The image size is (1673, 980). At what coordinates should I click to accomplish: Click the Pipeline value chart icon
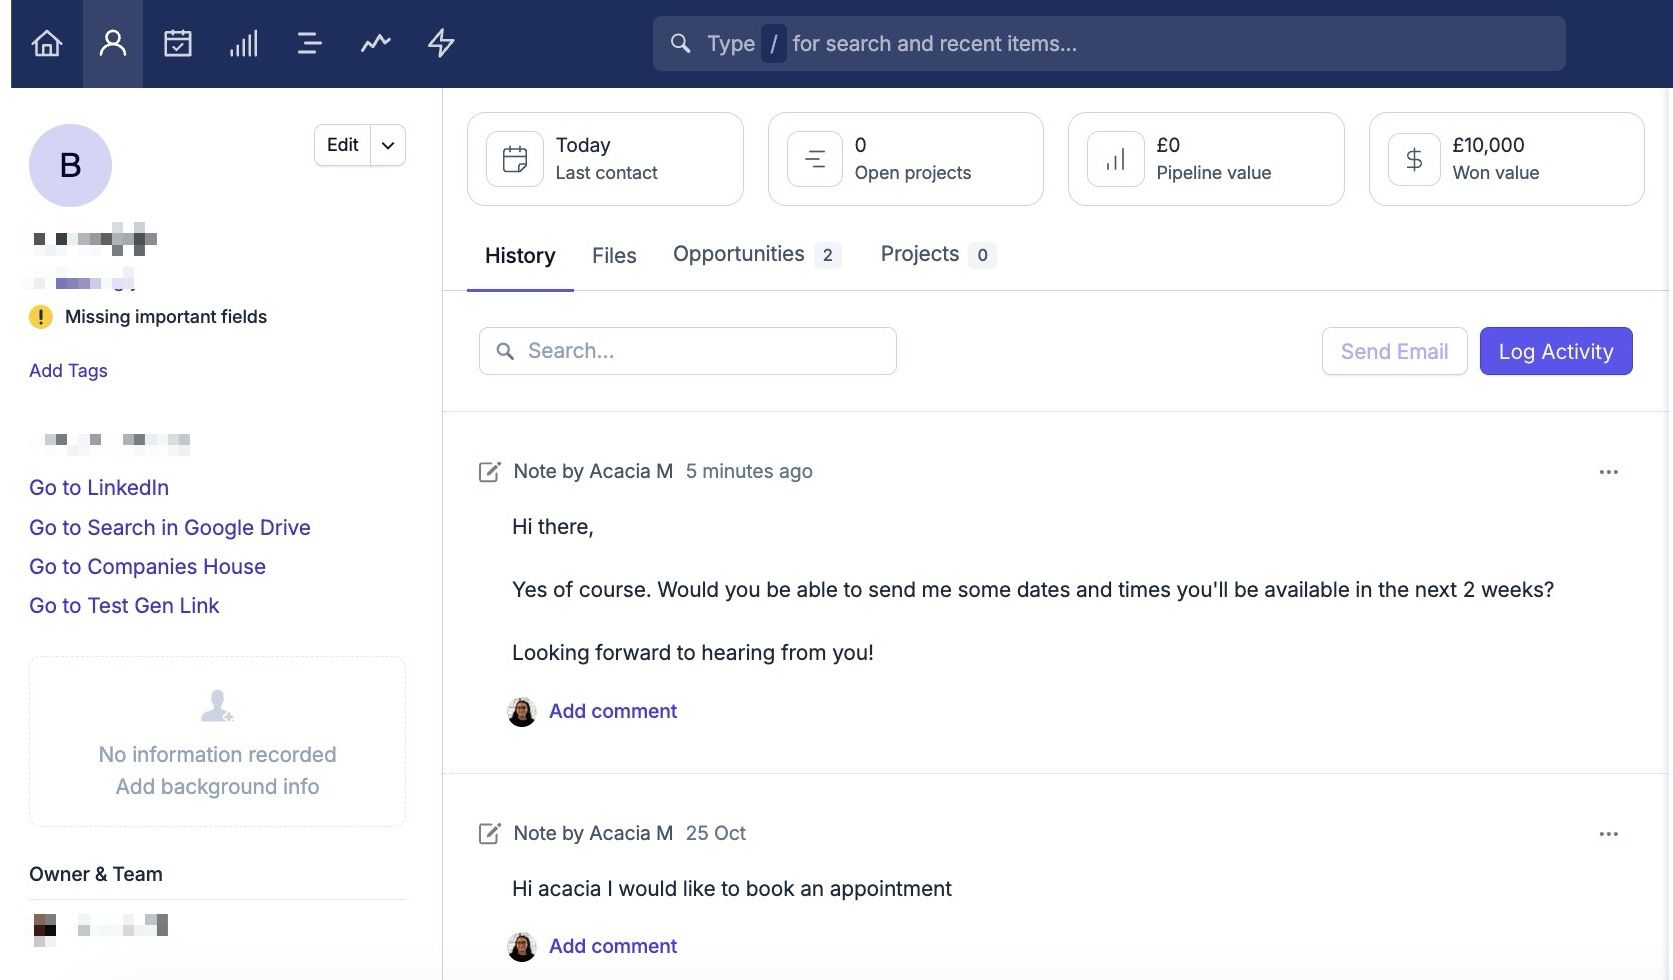coord(1116,159)
